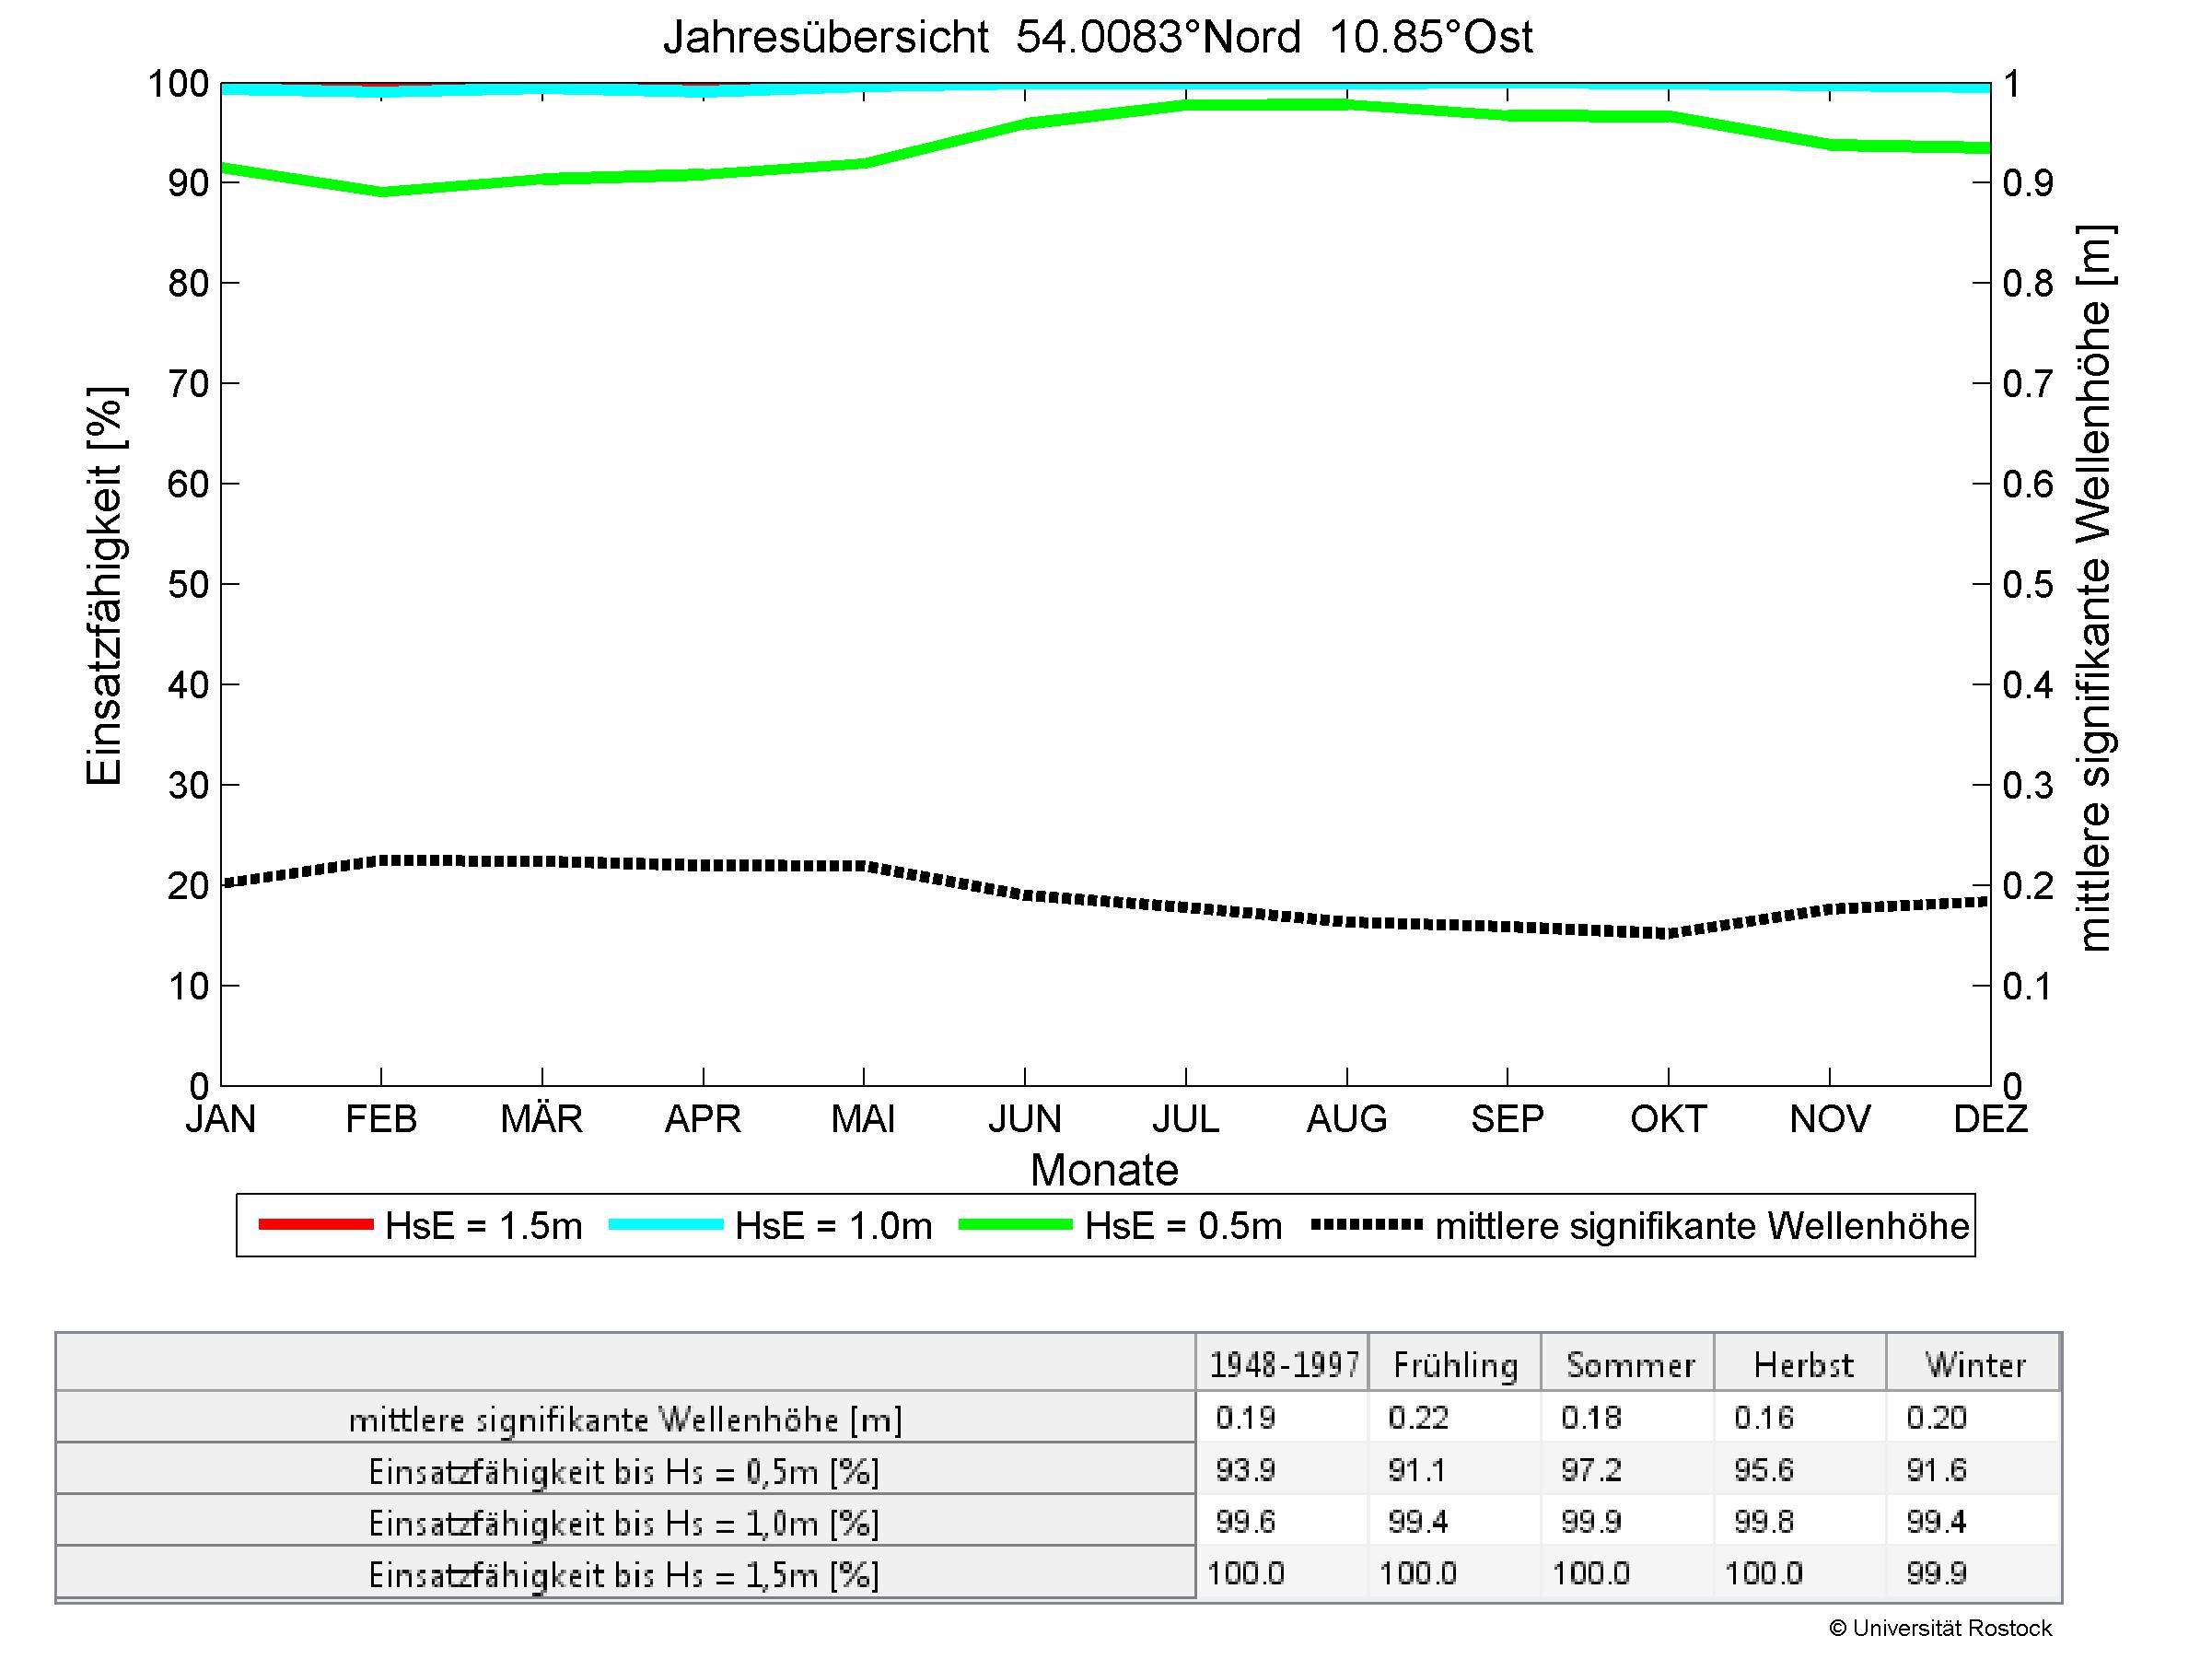Click the 'Monate' x-axis label
The width and height of the screenshot is (2212, 1659).
click(x=1104, y=1170)
